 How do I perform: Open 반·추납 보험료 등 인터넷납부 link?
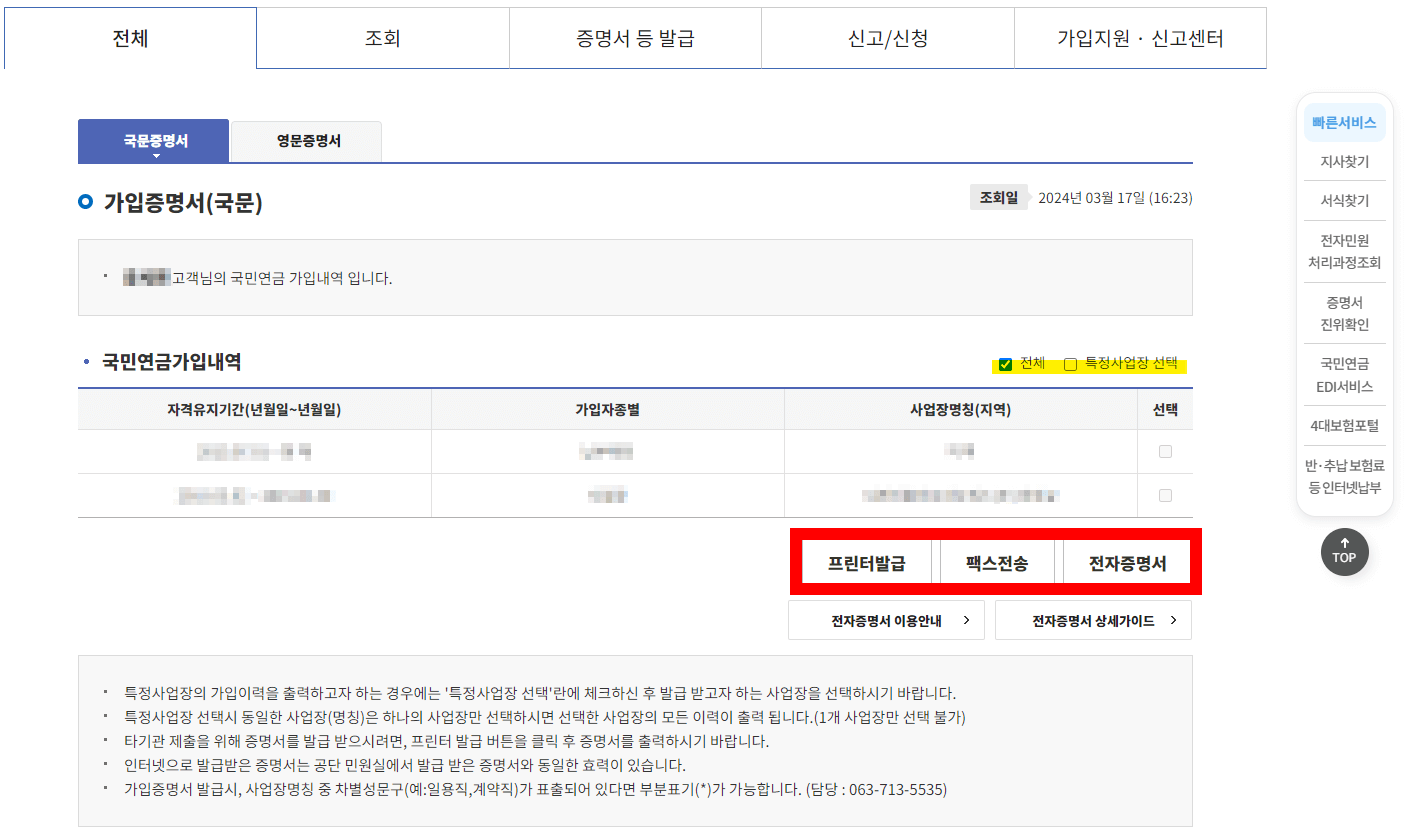tap(1345, 476)
